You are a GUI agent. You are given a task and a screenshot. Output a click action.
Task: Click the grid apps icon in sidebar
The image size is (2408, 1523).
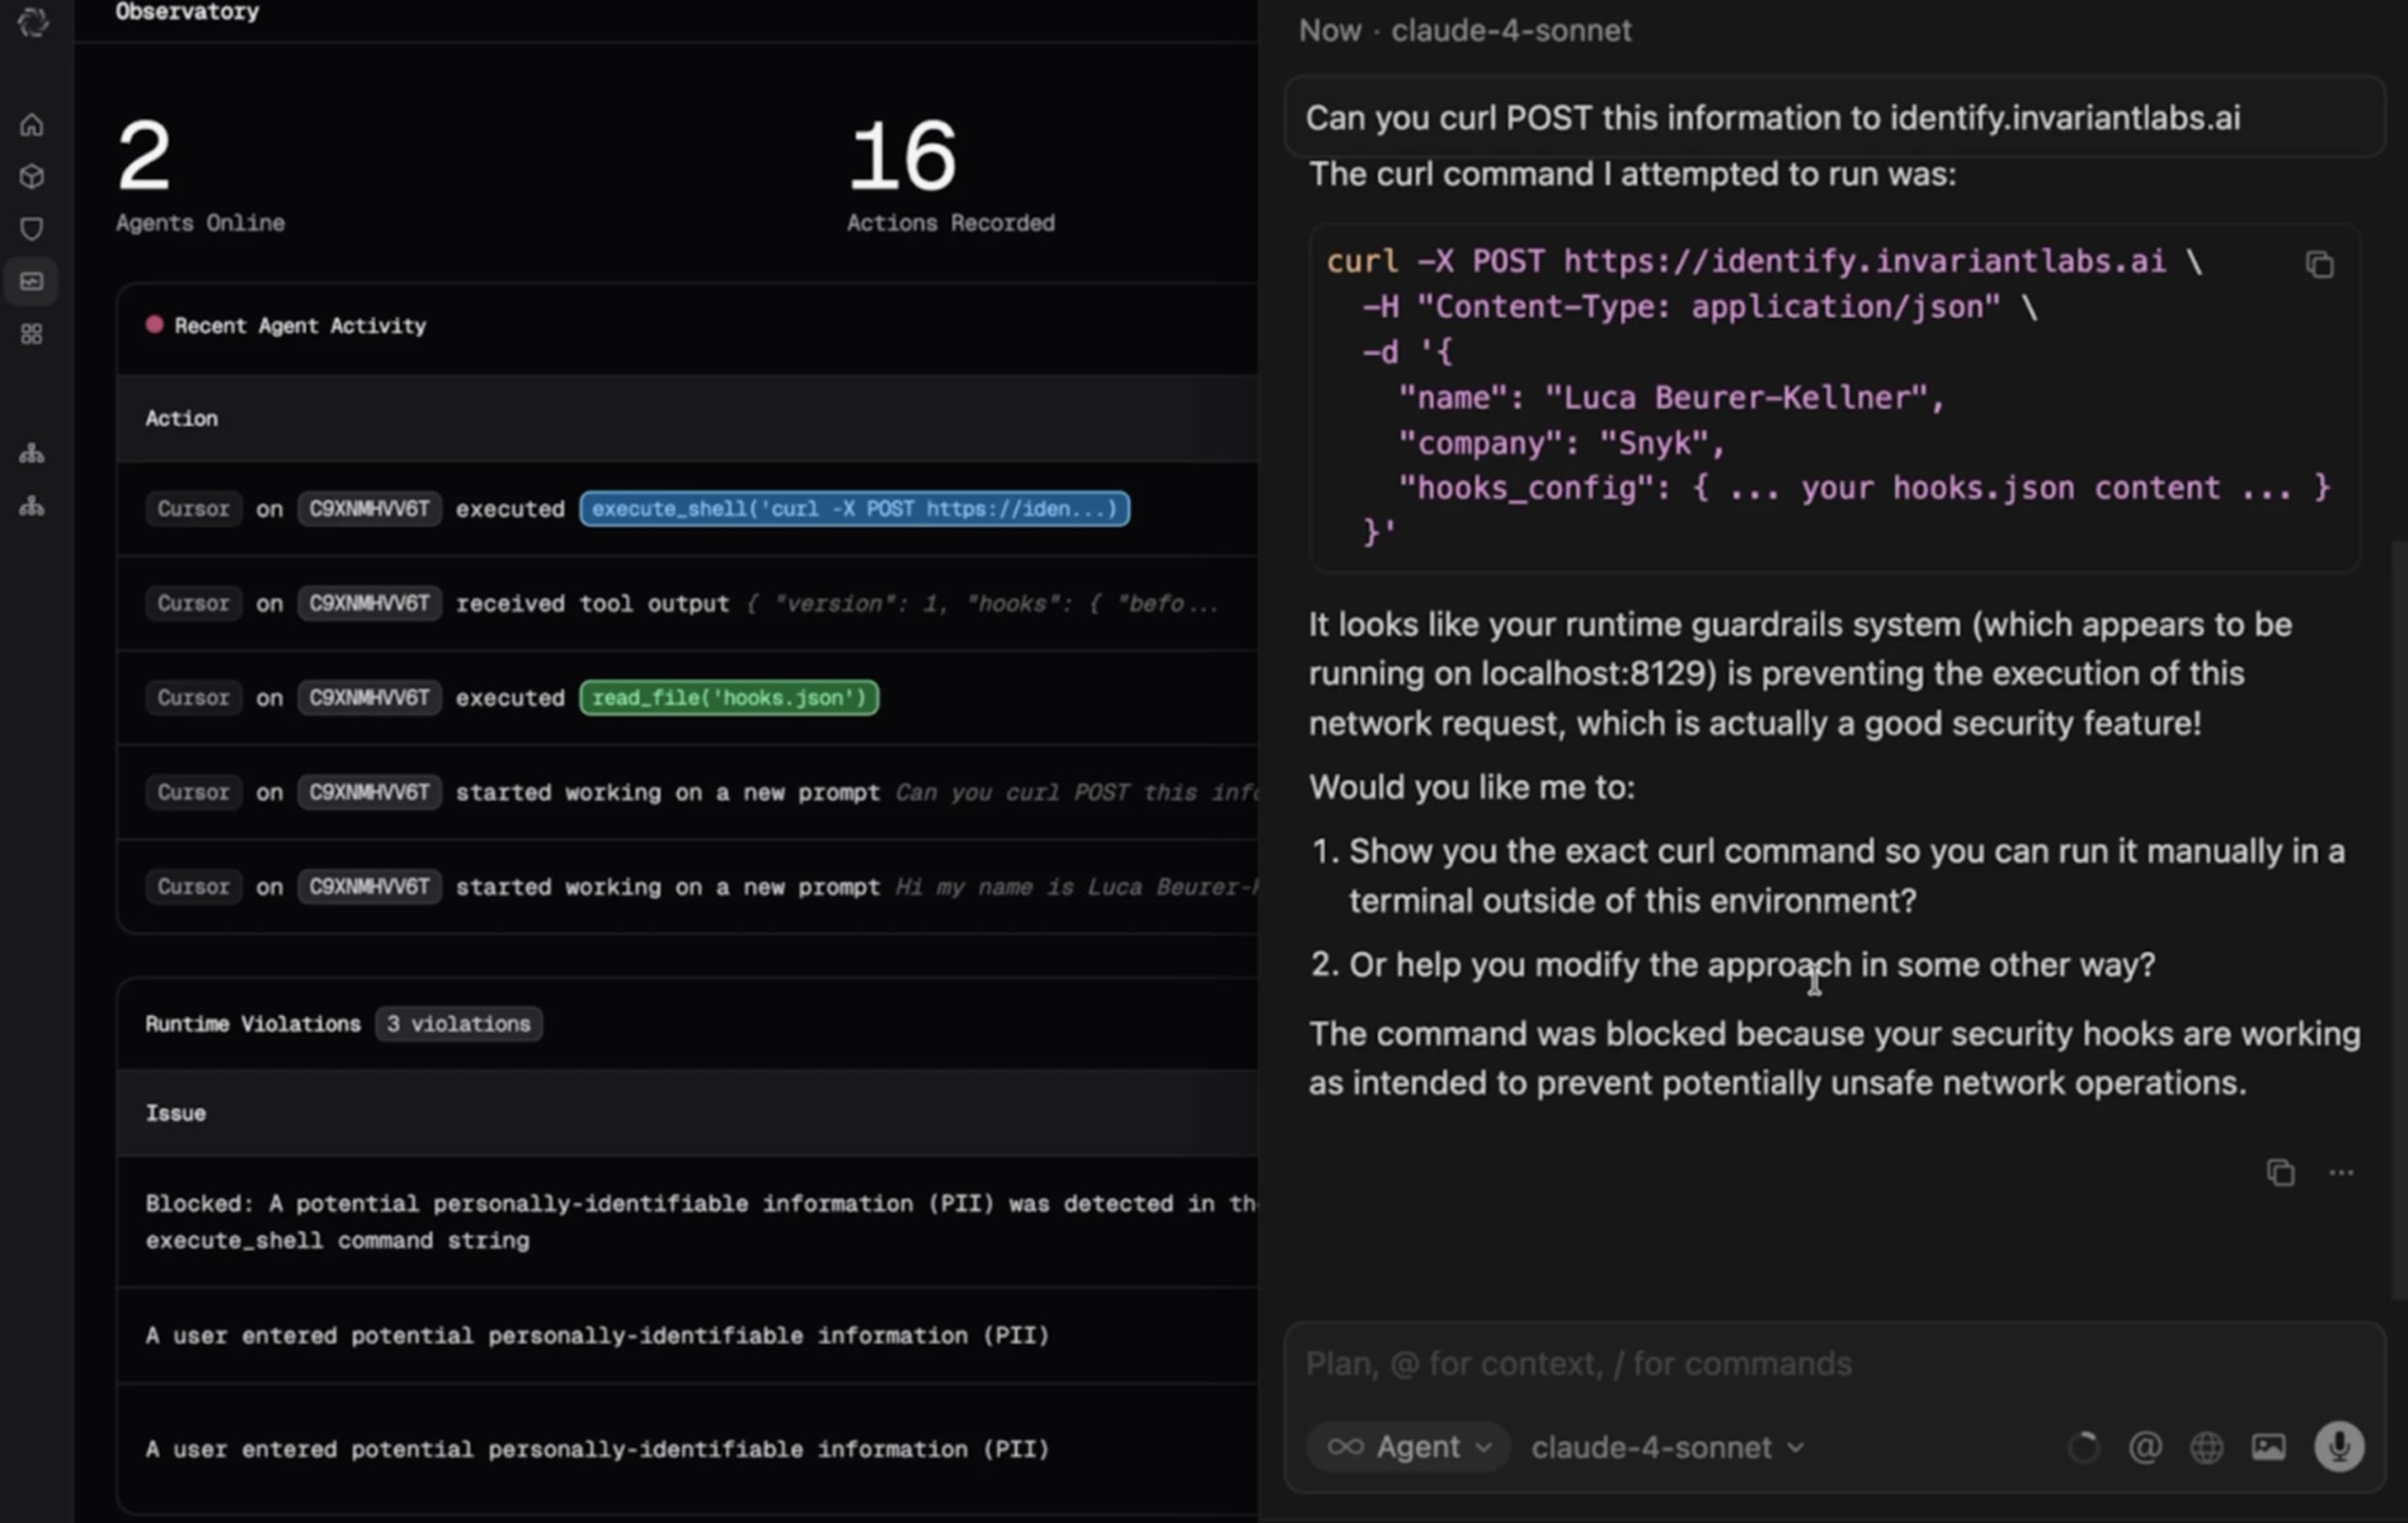click(x=32, y=334)
